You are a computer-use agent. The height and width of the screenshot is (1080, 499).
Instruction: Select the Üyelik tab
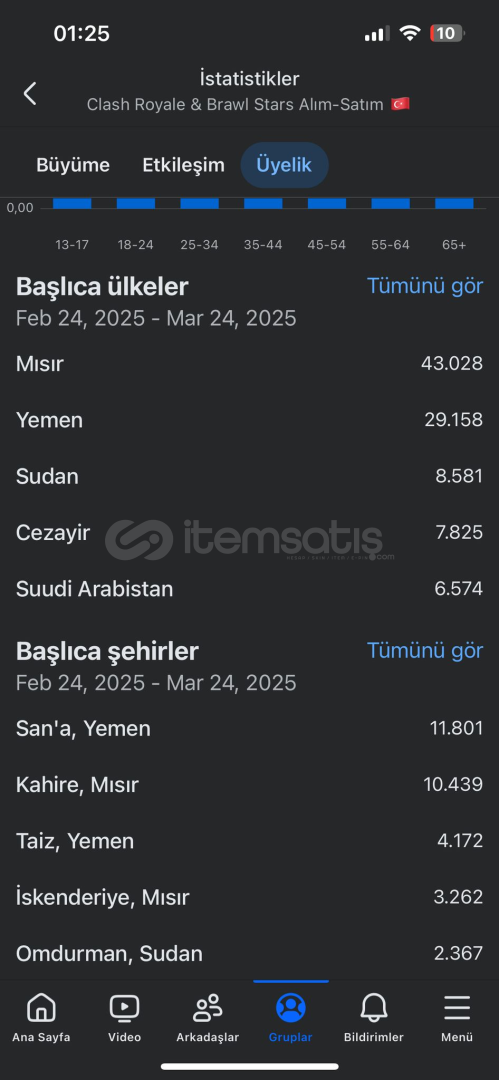[284, 165]
